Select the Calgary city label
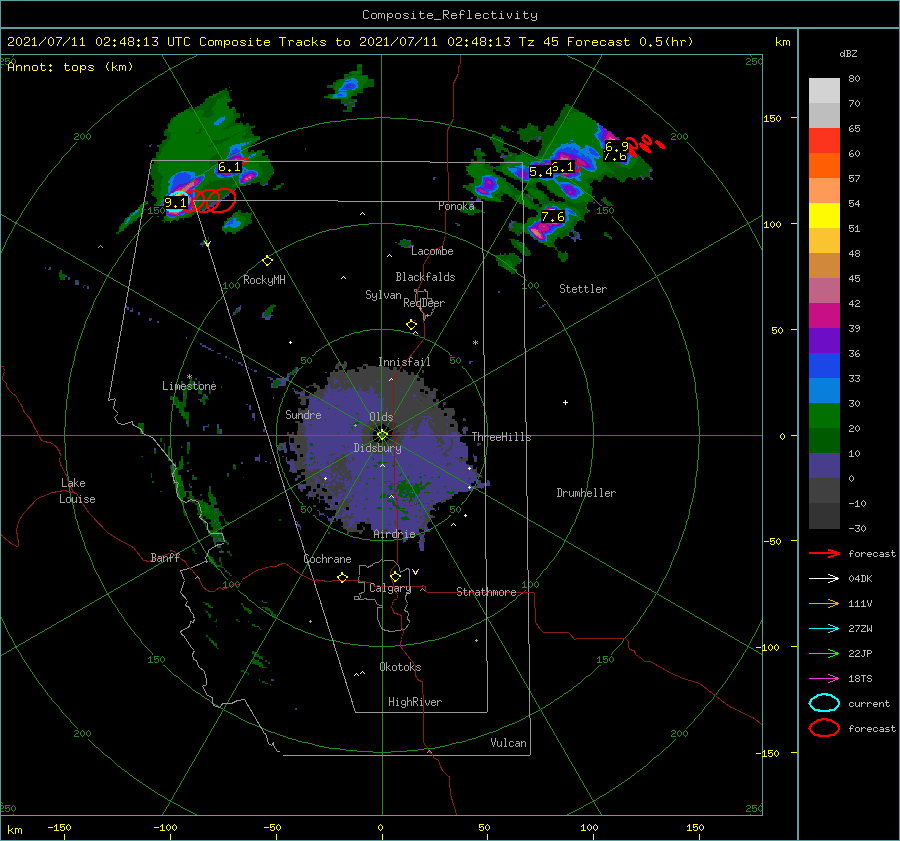Viewport: 900px width, 841px height. (x=390, y=588)
